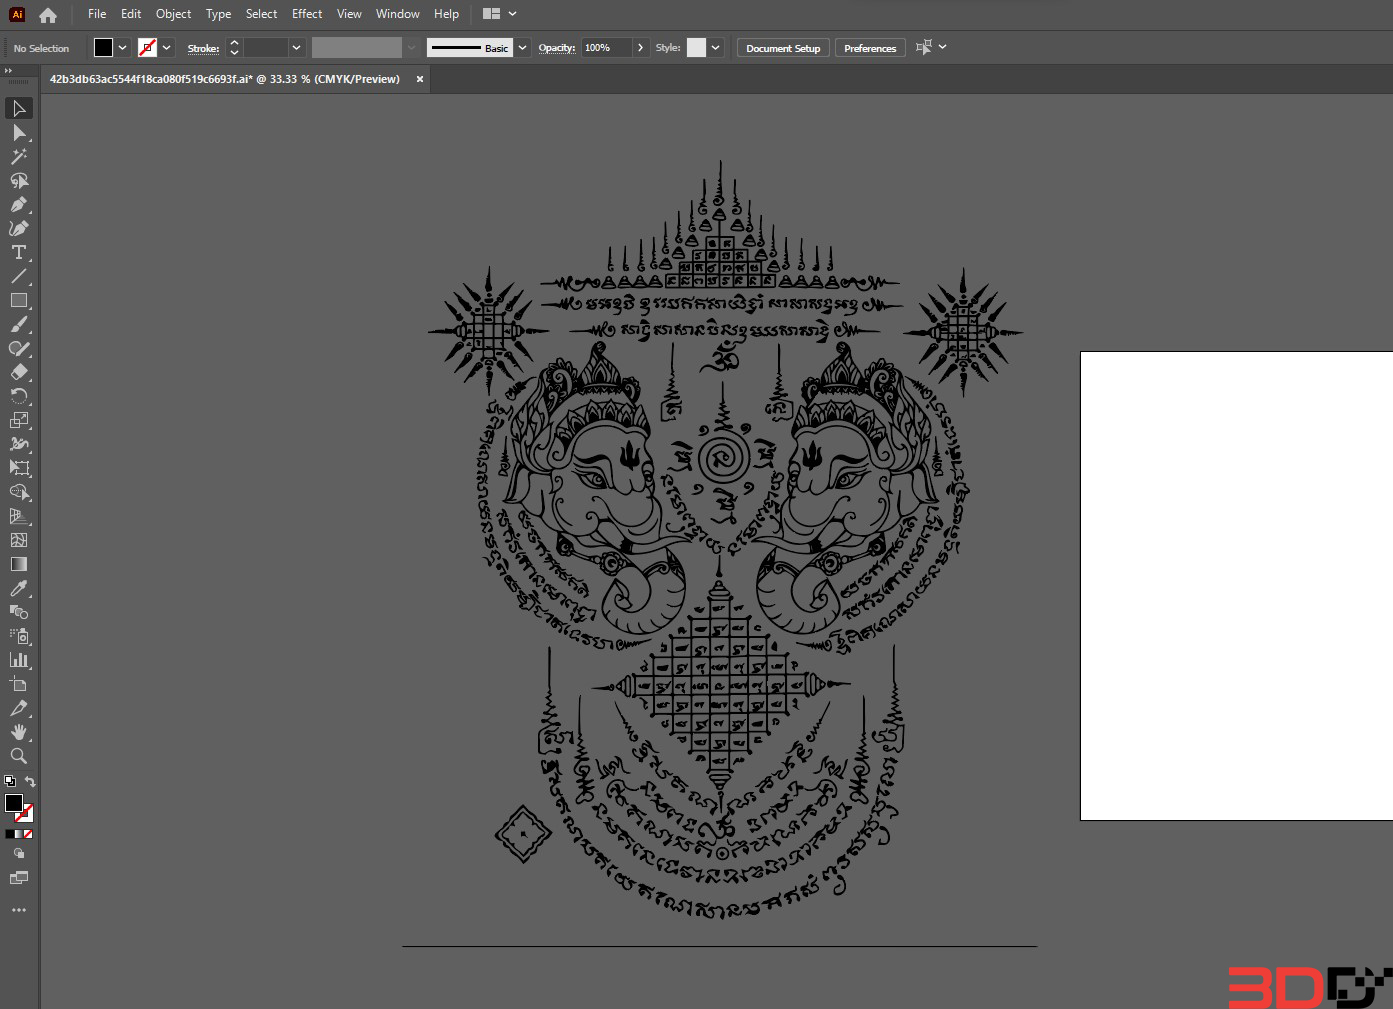Activate the Pen tool
1393x1009 pixels.
19,204
